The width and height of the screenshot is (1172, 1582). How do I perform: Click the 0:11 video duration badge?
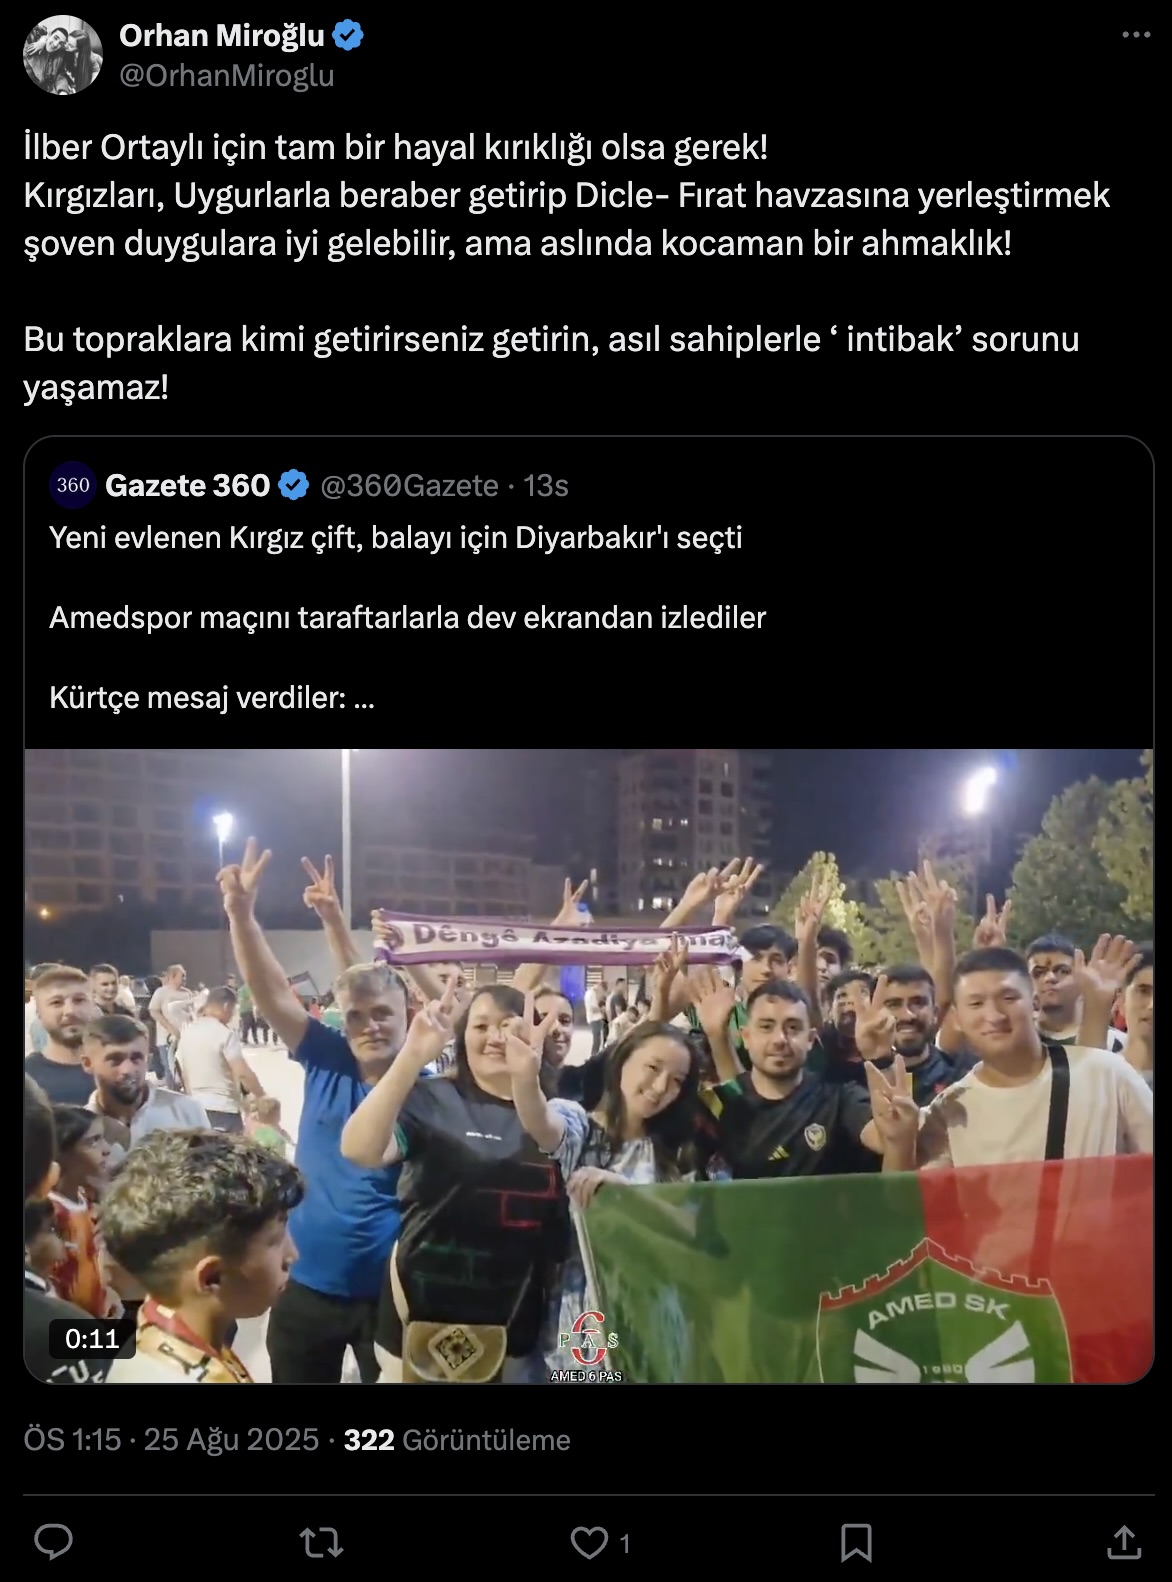pos(92,1339)
